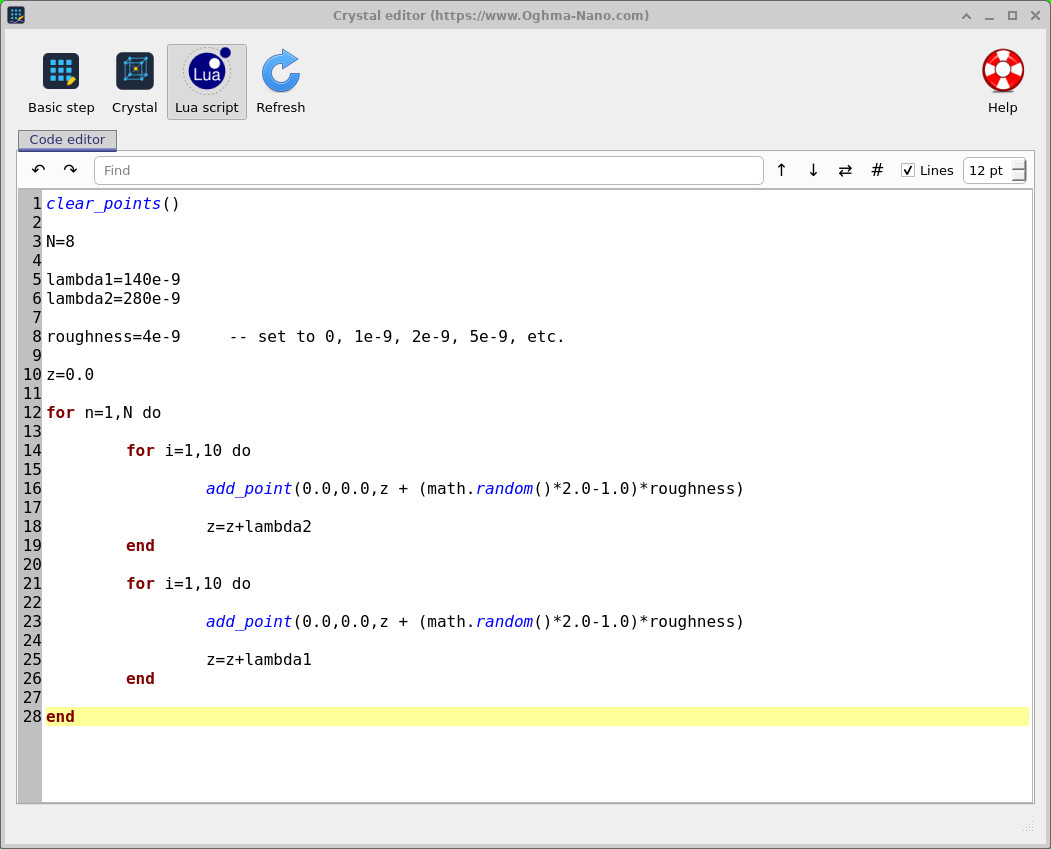Click the z=0.0 line
The width and height of the screenshot is (1051, 849).
[x=70, y=375]
